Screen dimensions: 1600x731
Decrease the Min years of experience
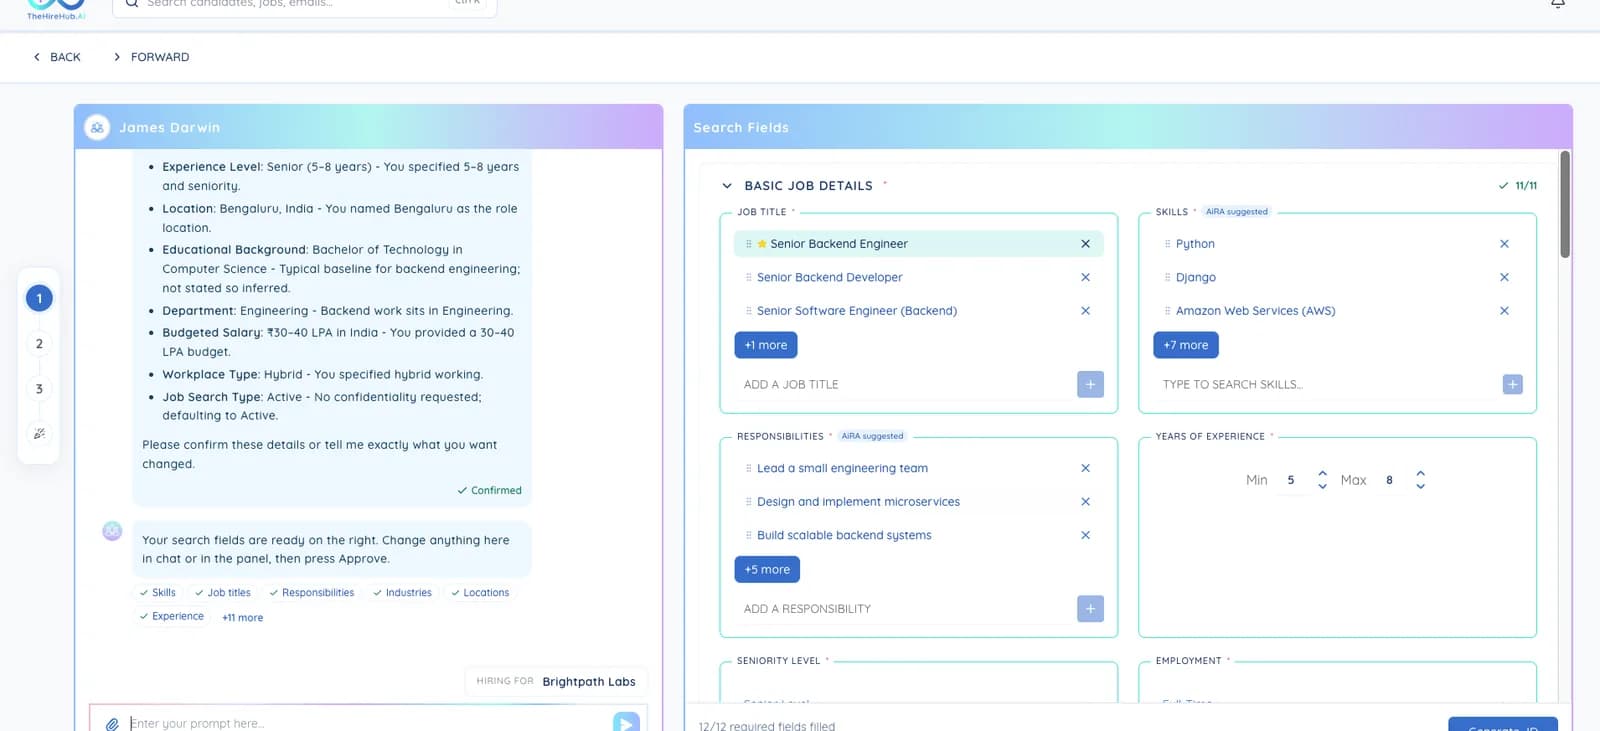[x=1322, y=486]
